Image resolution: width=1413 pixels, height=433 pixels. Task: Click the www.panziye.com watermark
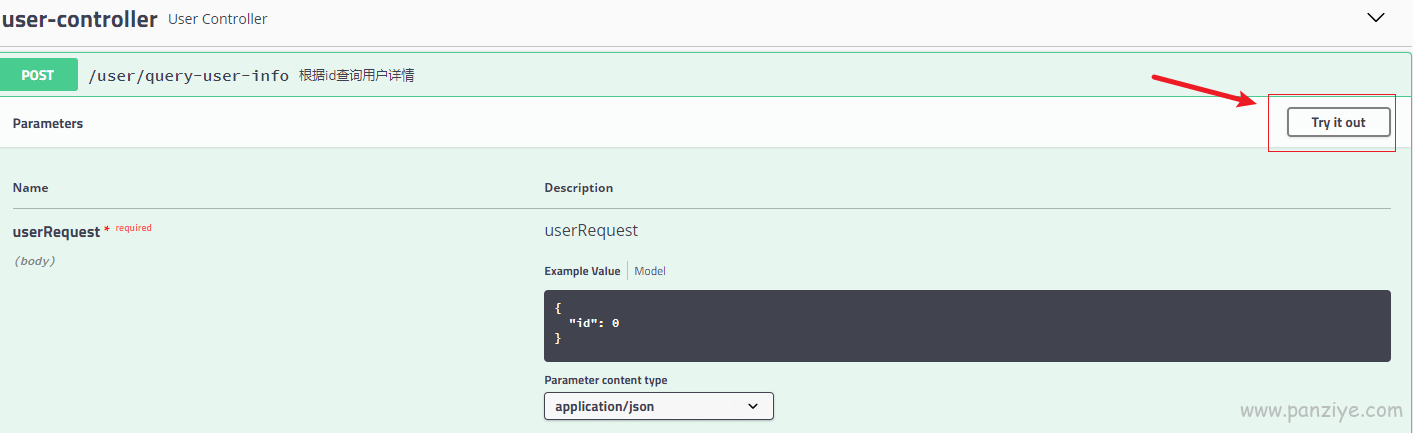[1321, 410]
